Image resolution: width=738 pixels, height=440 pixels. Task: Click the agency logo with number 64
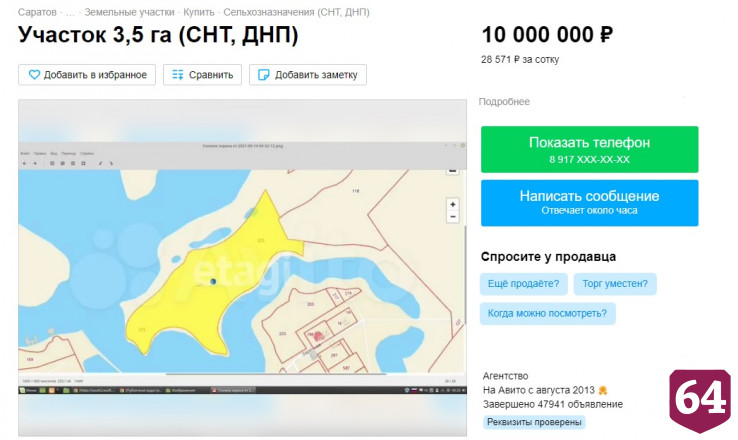(700, 400)
